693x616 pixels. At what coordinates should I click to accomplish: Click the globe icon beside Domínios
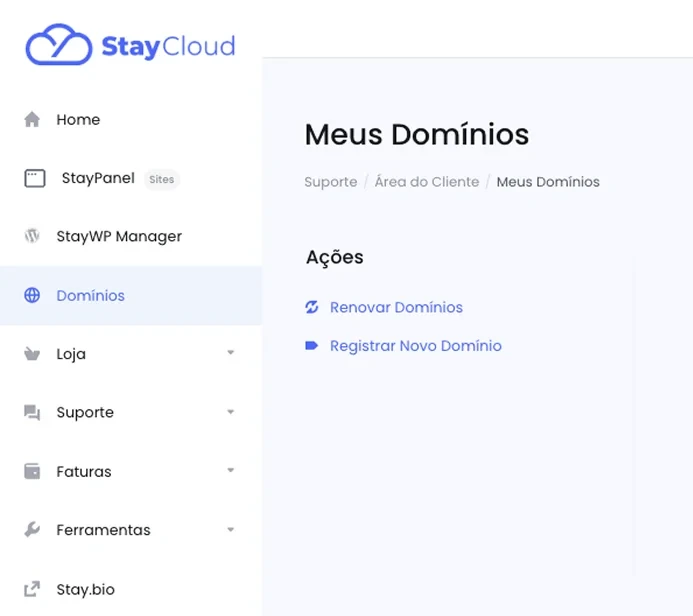pyautogui.click(x=32, y=295)
